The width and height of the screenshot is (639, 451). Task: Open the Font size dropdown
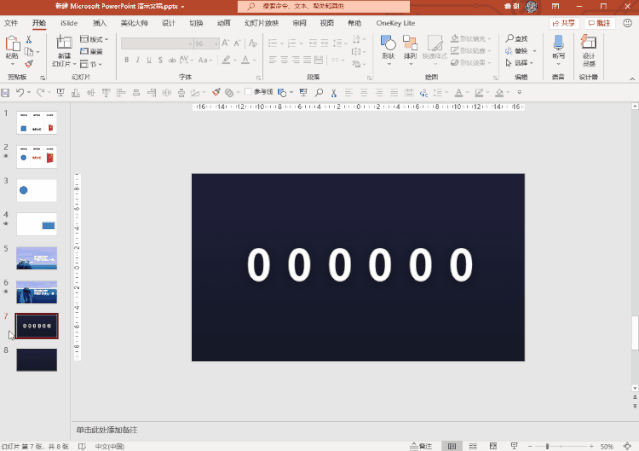pos(216,43)
